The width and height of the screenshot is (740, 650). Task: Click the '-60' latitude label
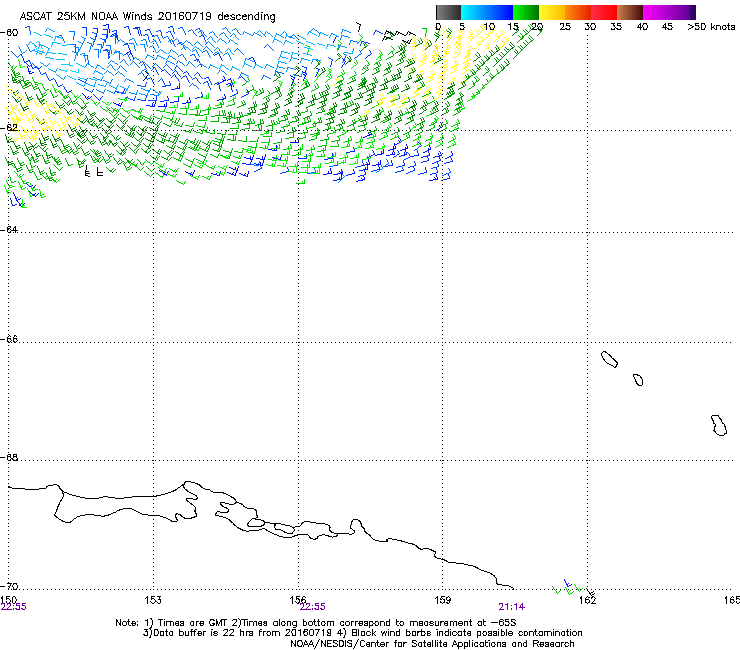[9, 32]
